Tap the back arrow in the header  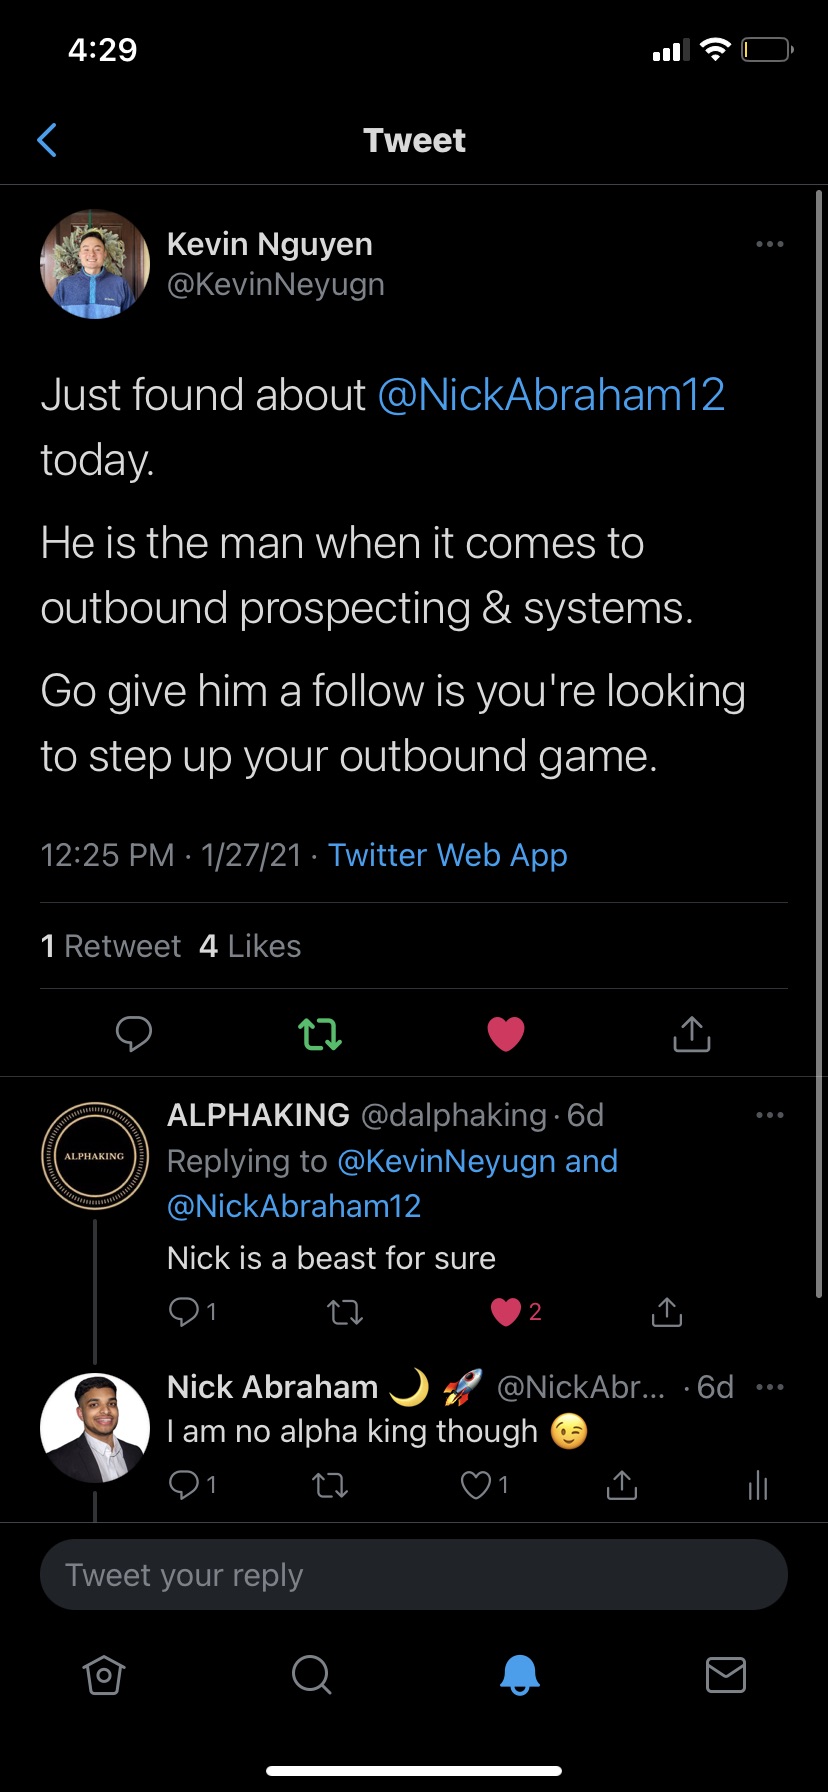[47, 141]
